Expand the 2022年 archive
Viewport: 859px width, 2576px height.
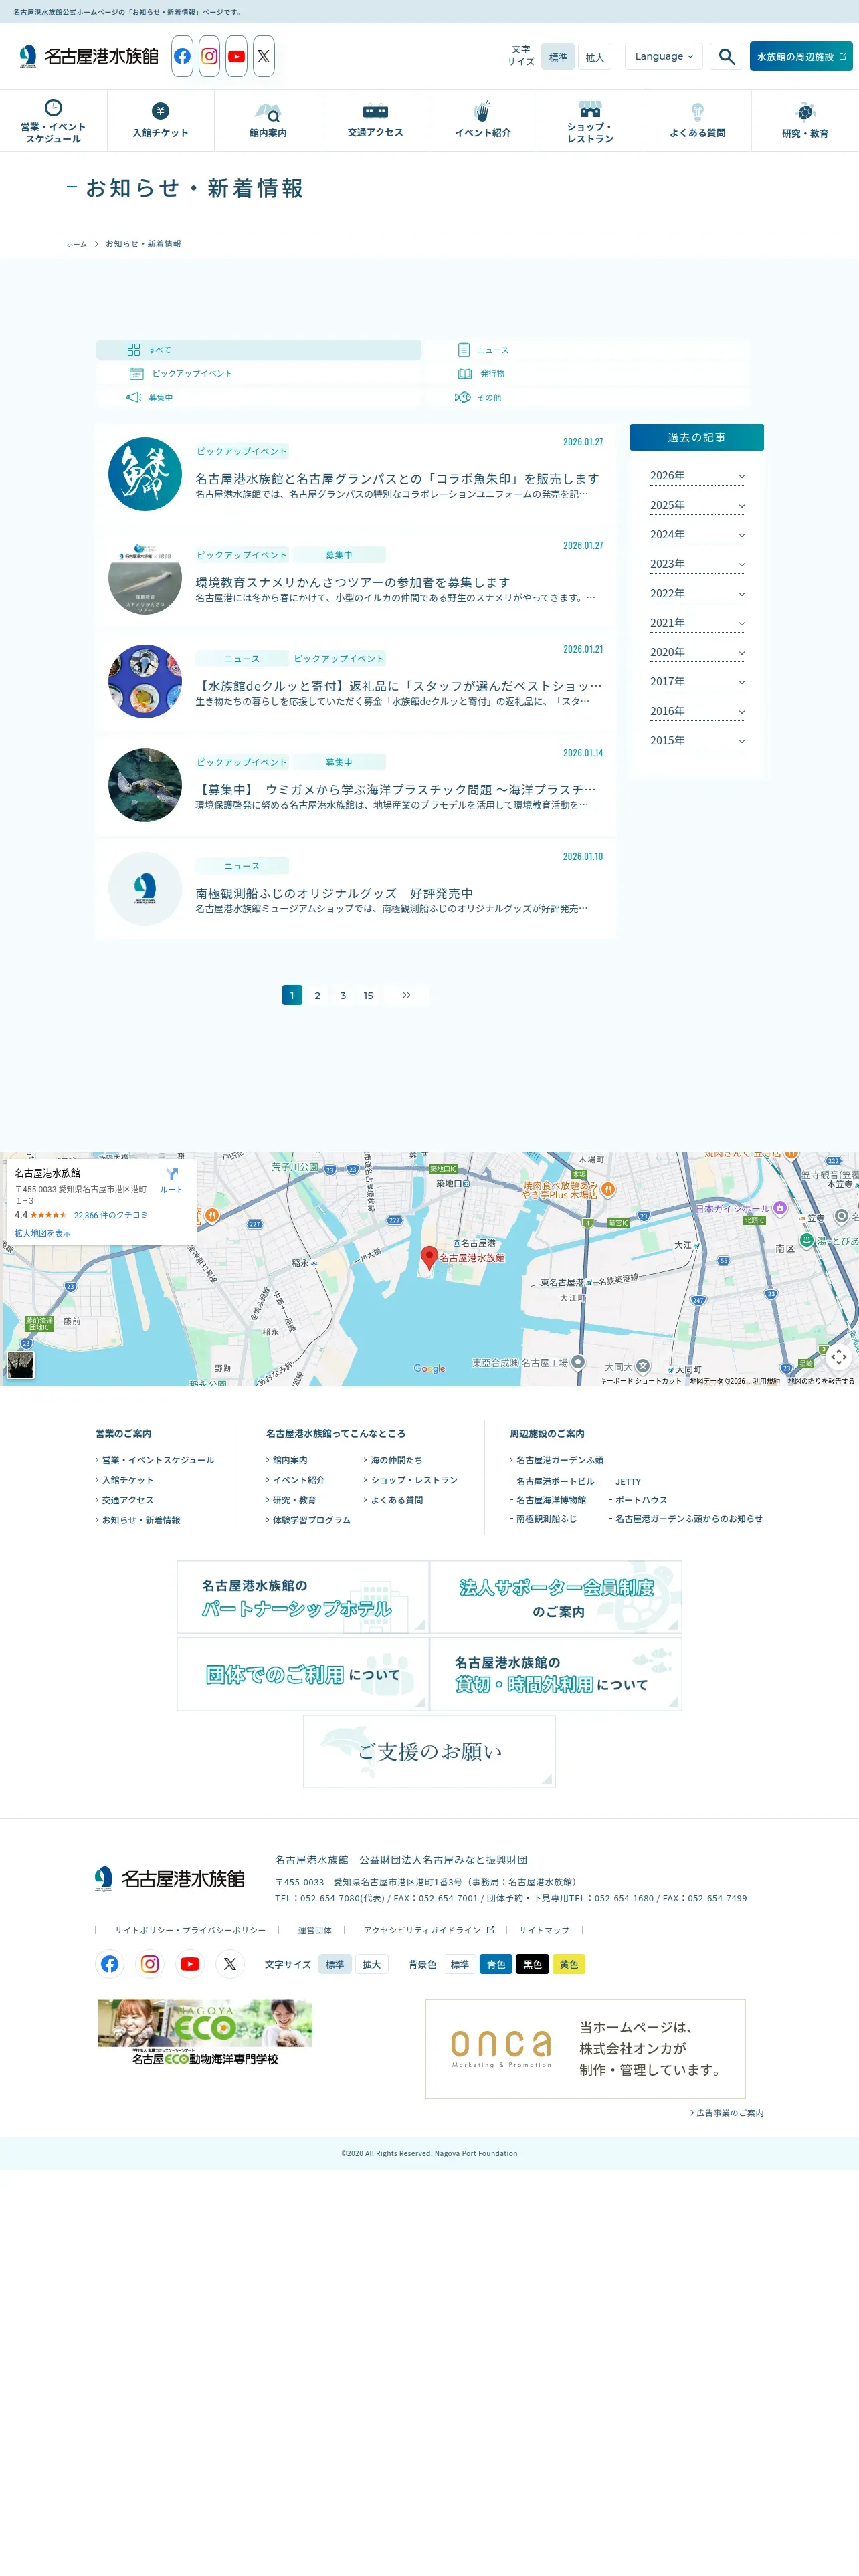click(697, 593)
